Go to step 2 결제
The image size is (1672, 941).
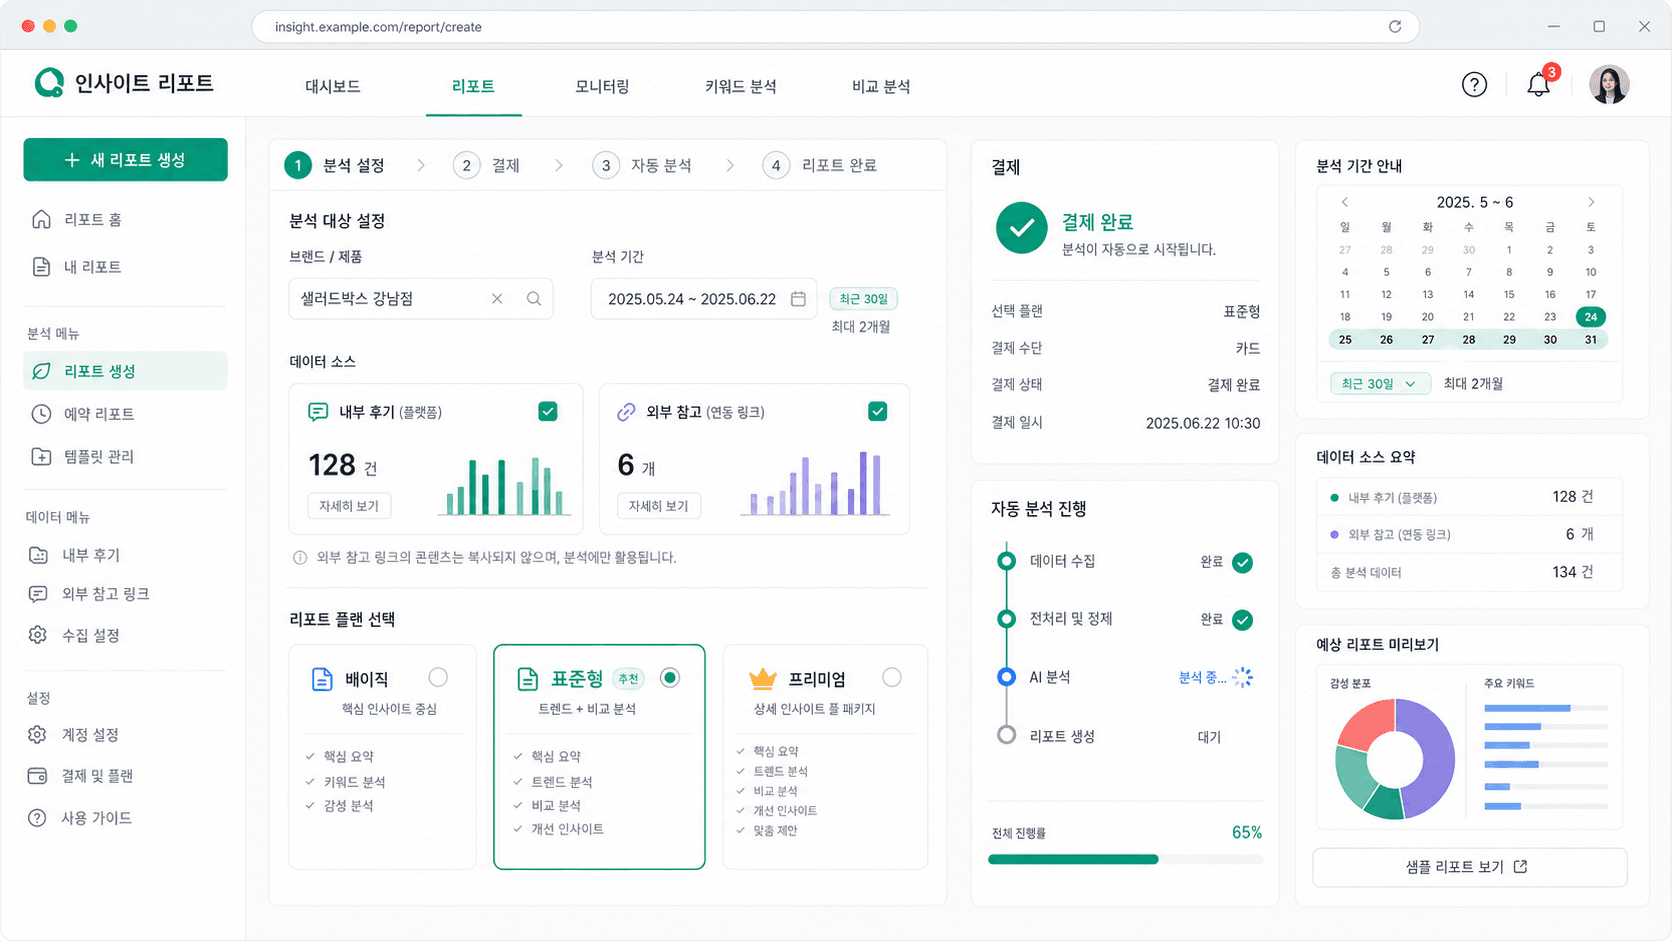pos(487,165)
